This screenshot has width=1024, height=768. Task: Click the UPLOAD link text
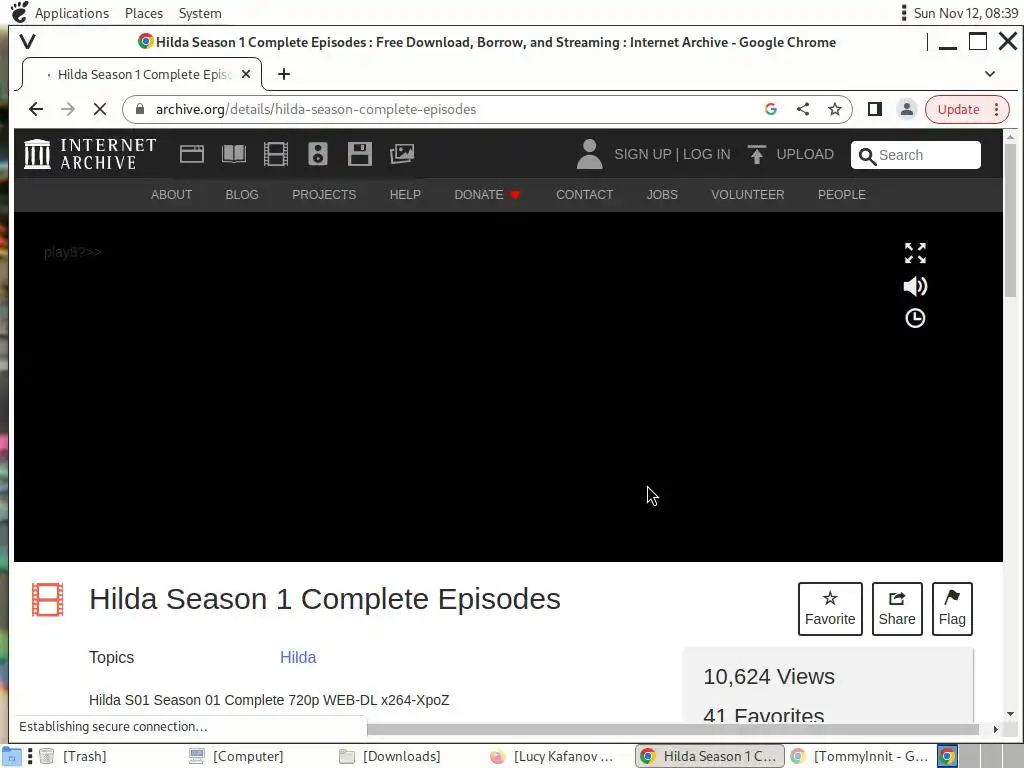805,154
